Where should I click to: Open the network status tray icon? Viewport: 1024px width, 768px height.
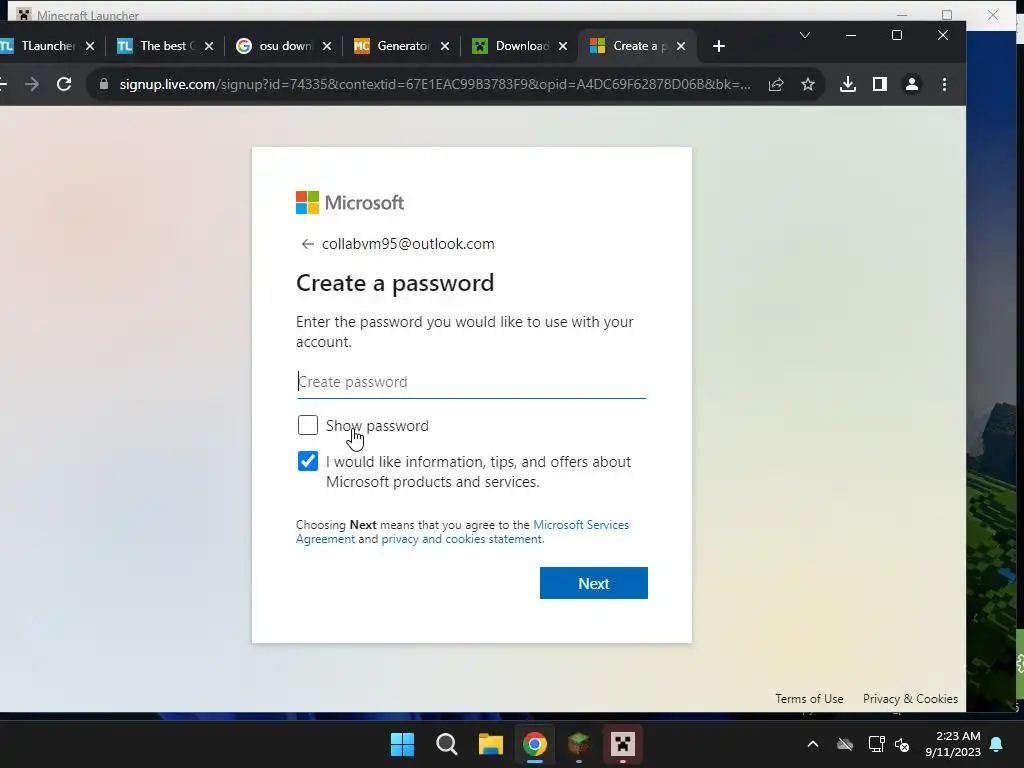pyautogui.click(x=876, y=744)
